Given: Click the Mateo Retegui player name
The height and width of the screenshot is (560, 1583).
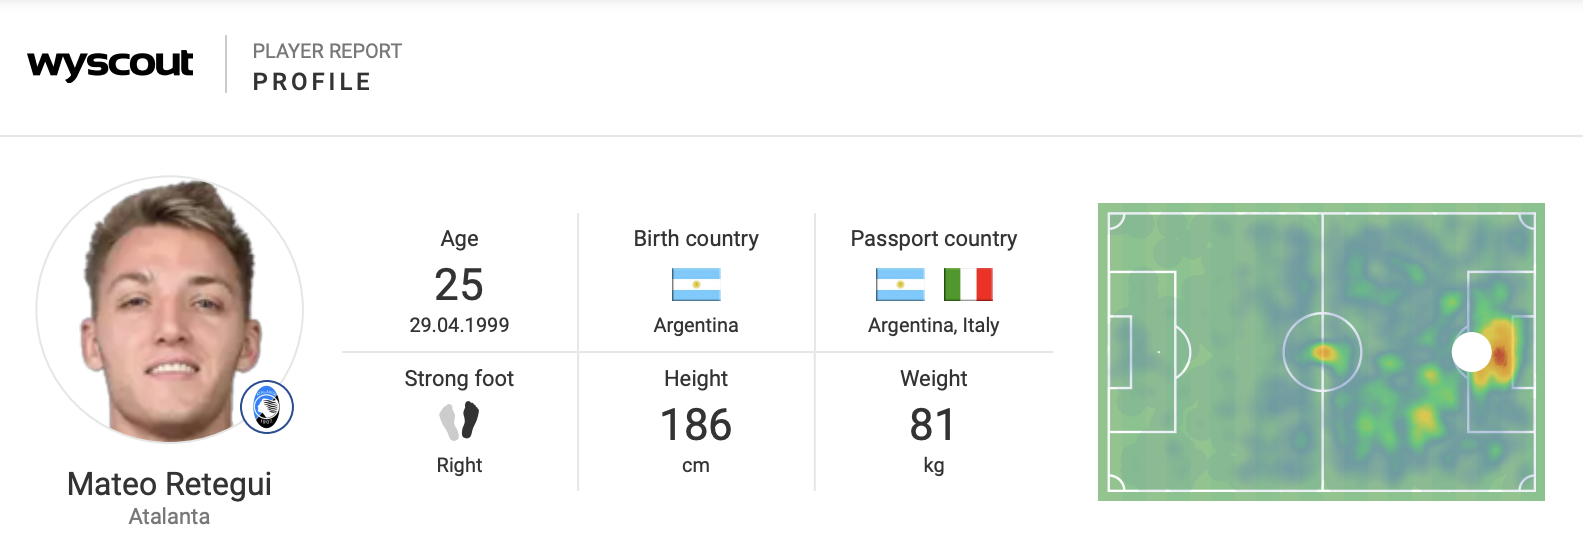Looking at the screenshot, I should coord(169,484).
